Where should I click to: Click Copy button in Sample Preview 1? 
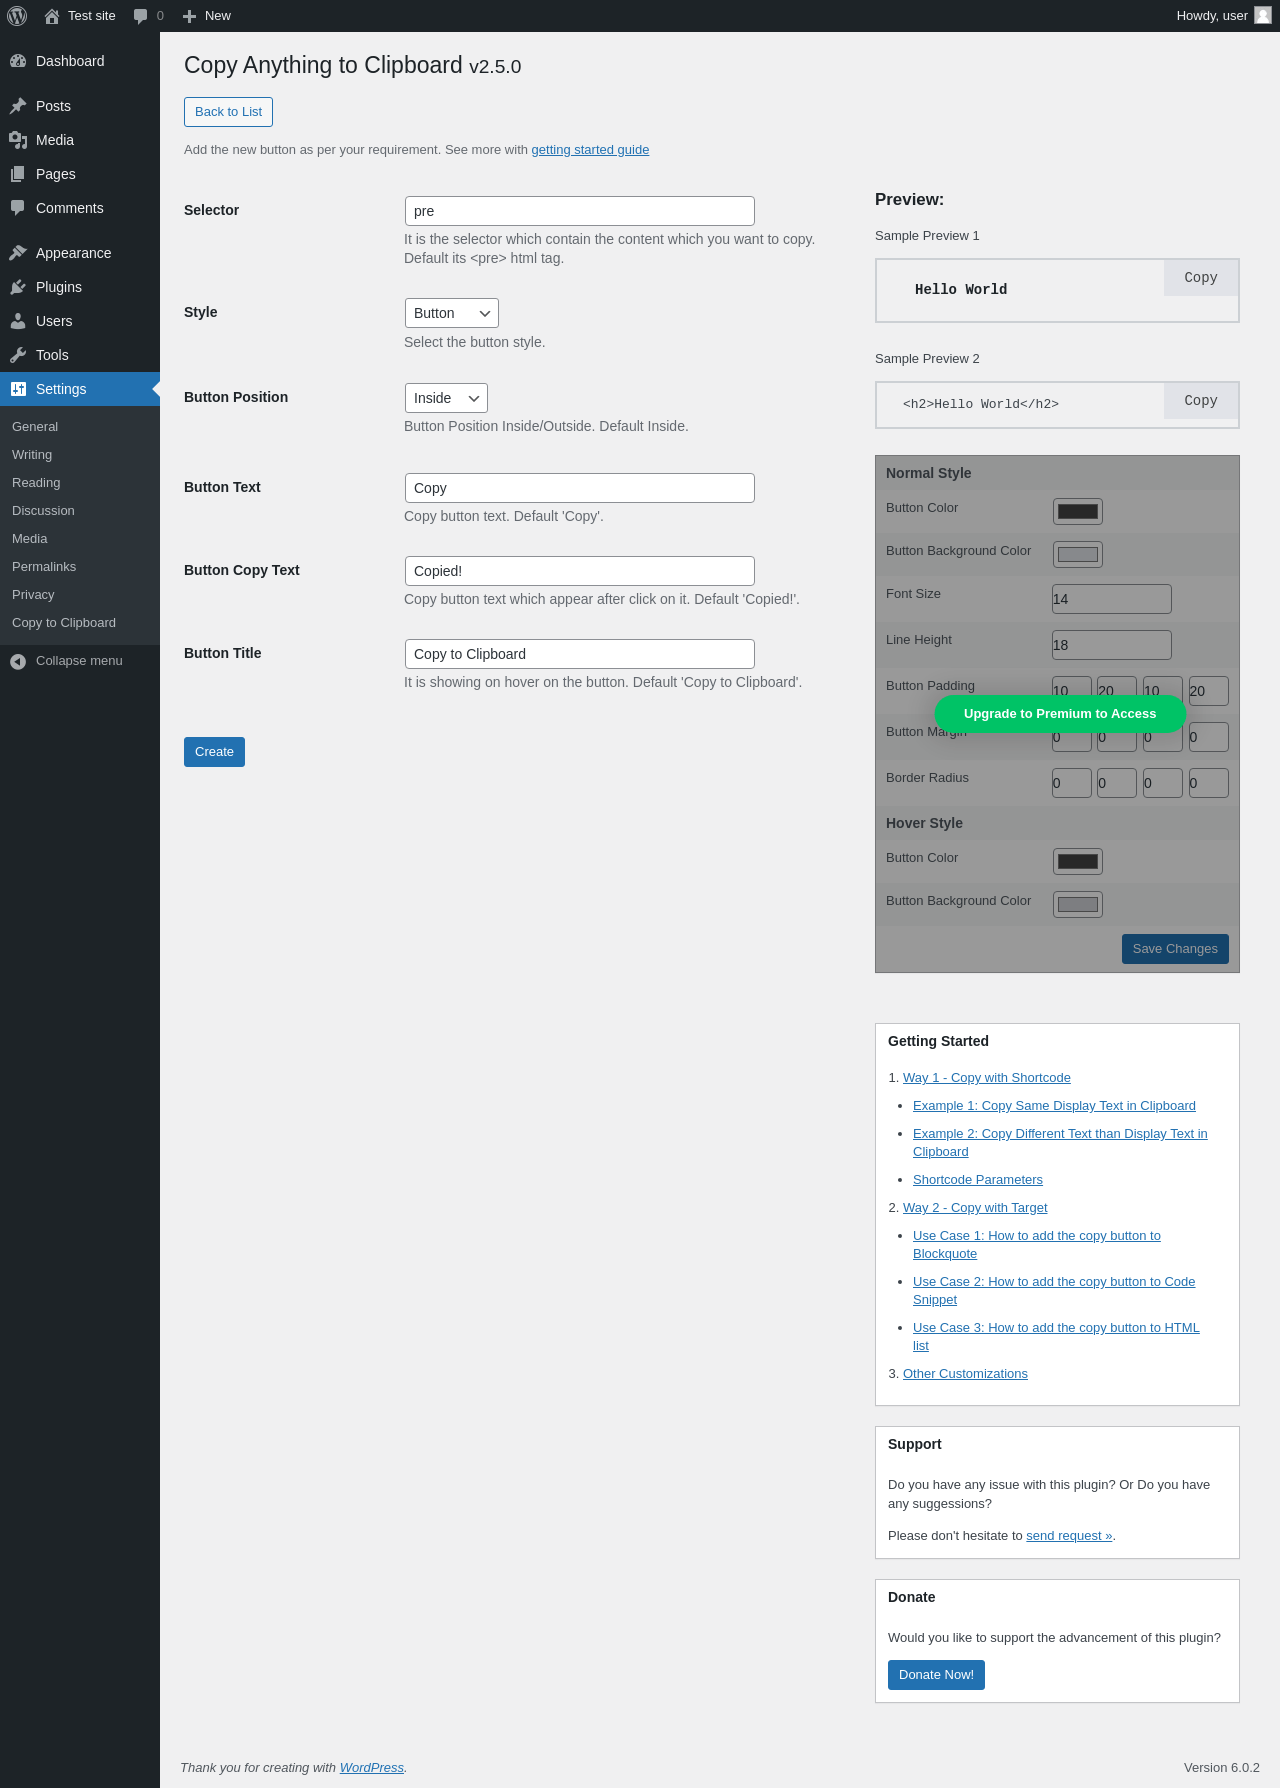click(x=1201, y=278)
